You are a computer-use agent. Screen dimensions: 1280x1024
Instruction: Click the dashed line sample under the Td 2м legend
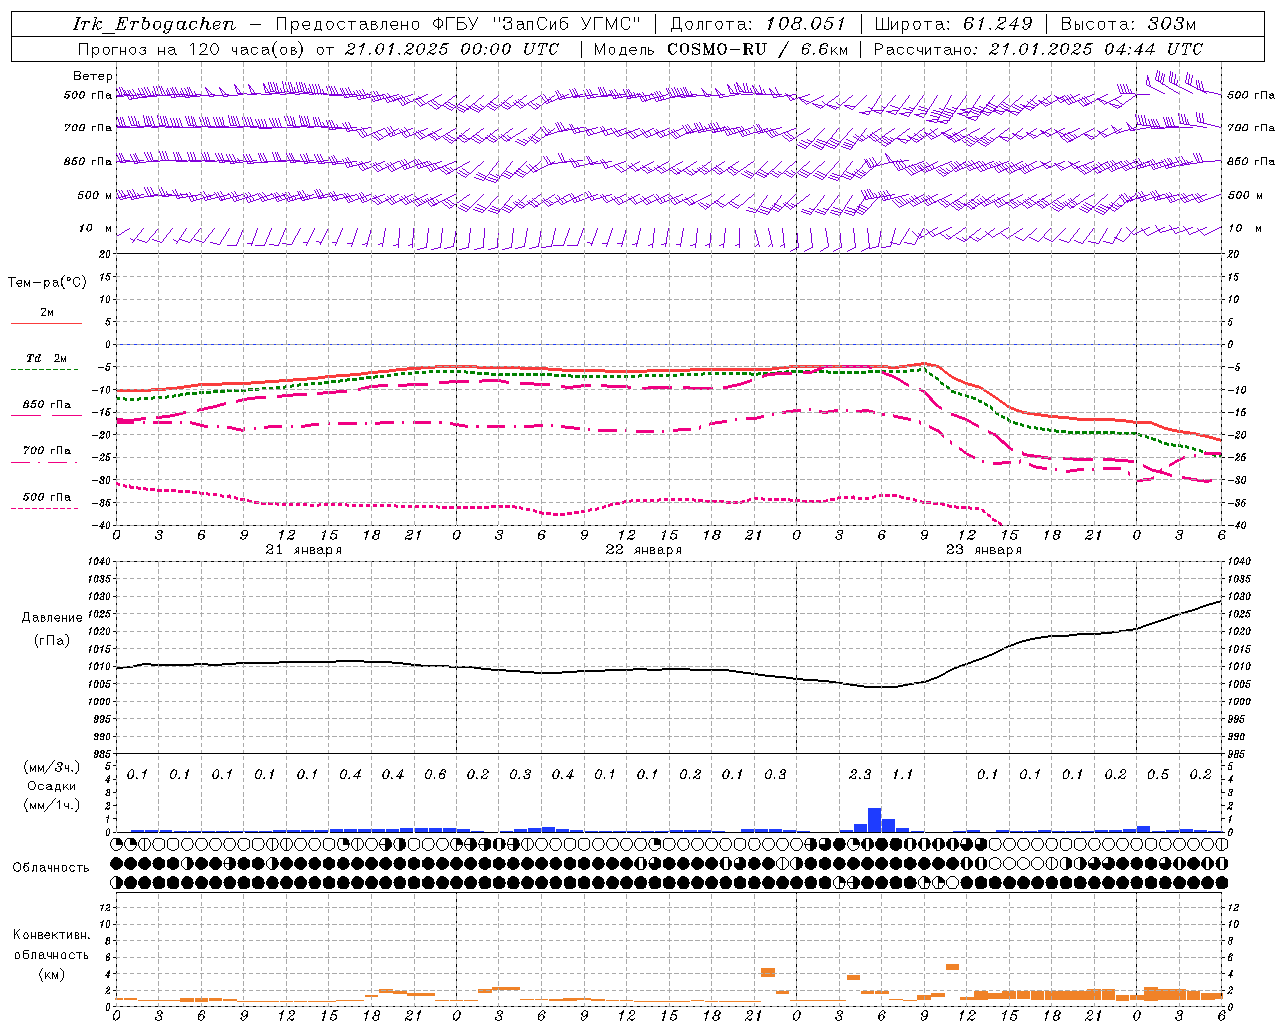click(x=46, y=370)
